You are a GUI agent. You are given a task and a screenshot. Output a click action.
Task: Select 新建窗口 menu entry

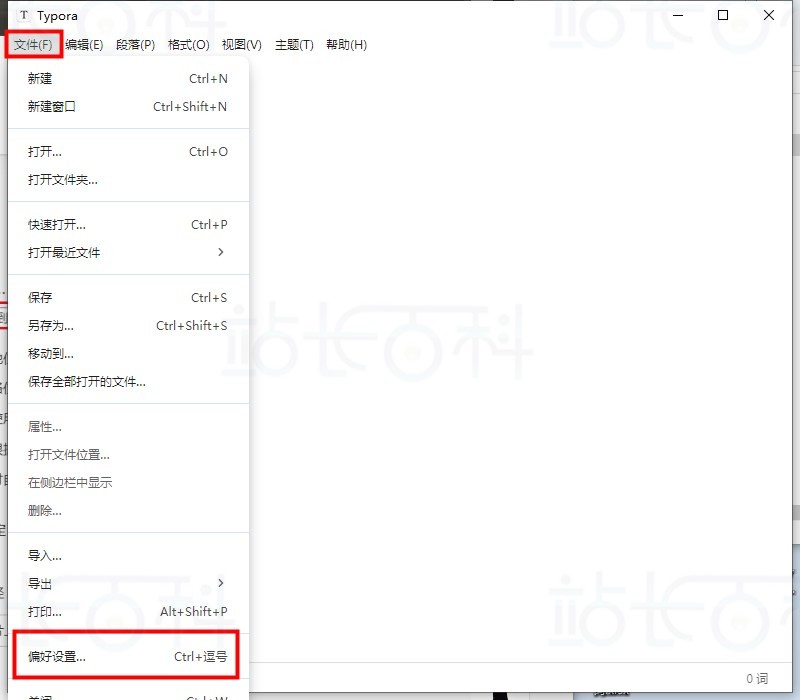128,107
